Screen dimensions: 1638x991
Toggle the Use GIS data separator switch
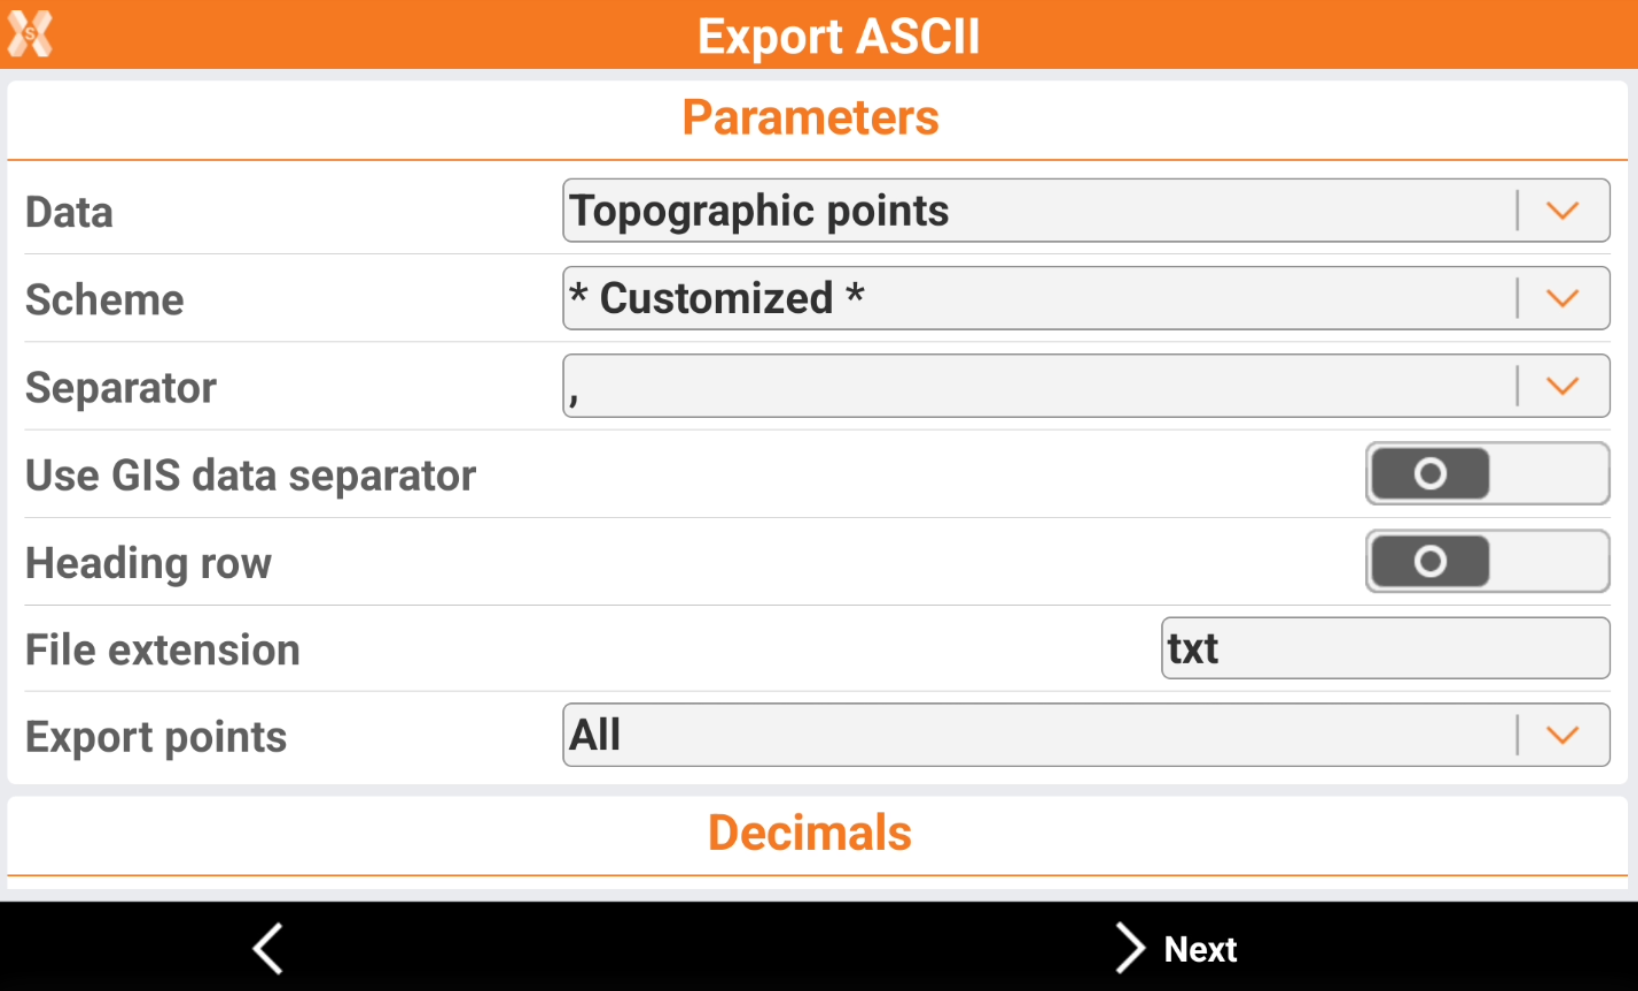click(x=1486, y=474)
